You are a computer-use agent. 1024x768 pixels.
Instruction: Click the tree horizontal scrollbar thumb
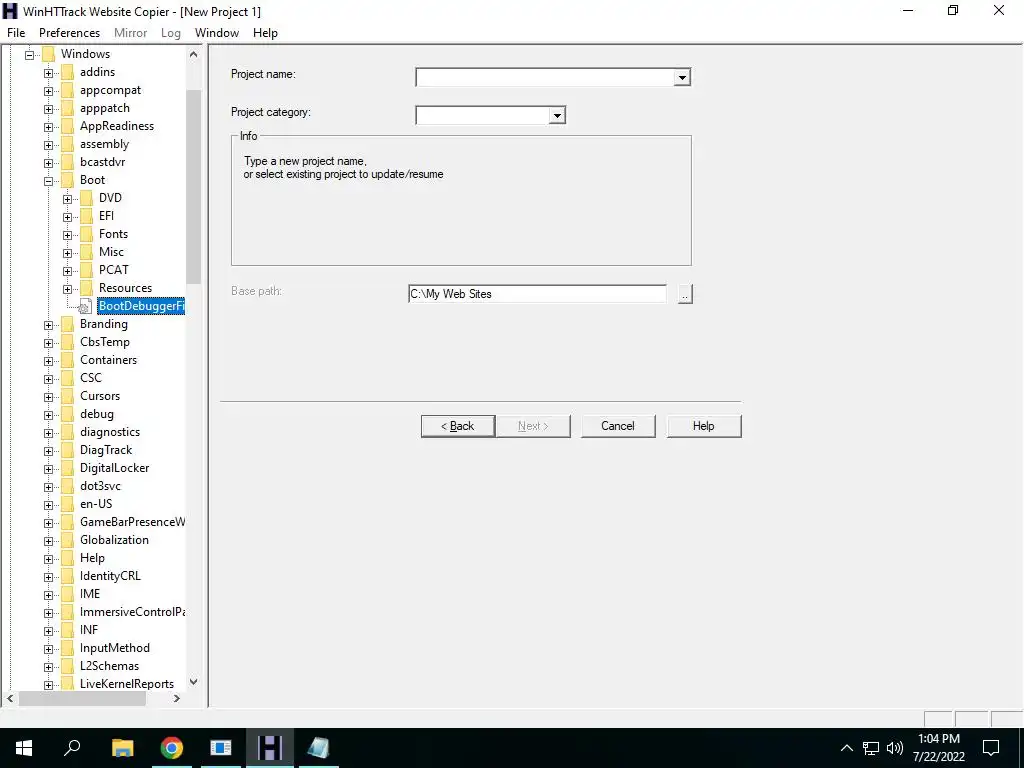point(82,698)
